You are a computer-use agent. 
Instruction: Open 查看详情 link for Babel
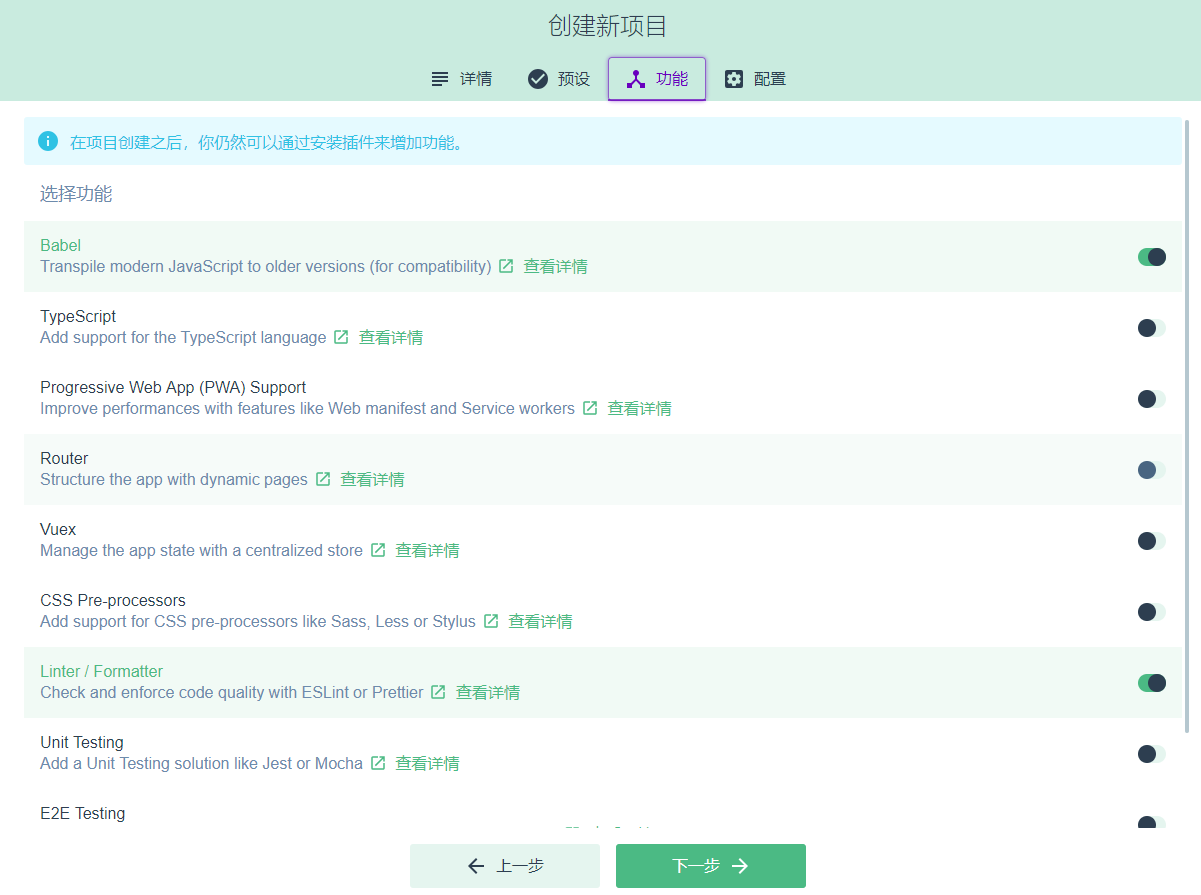556,267
